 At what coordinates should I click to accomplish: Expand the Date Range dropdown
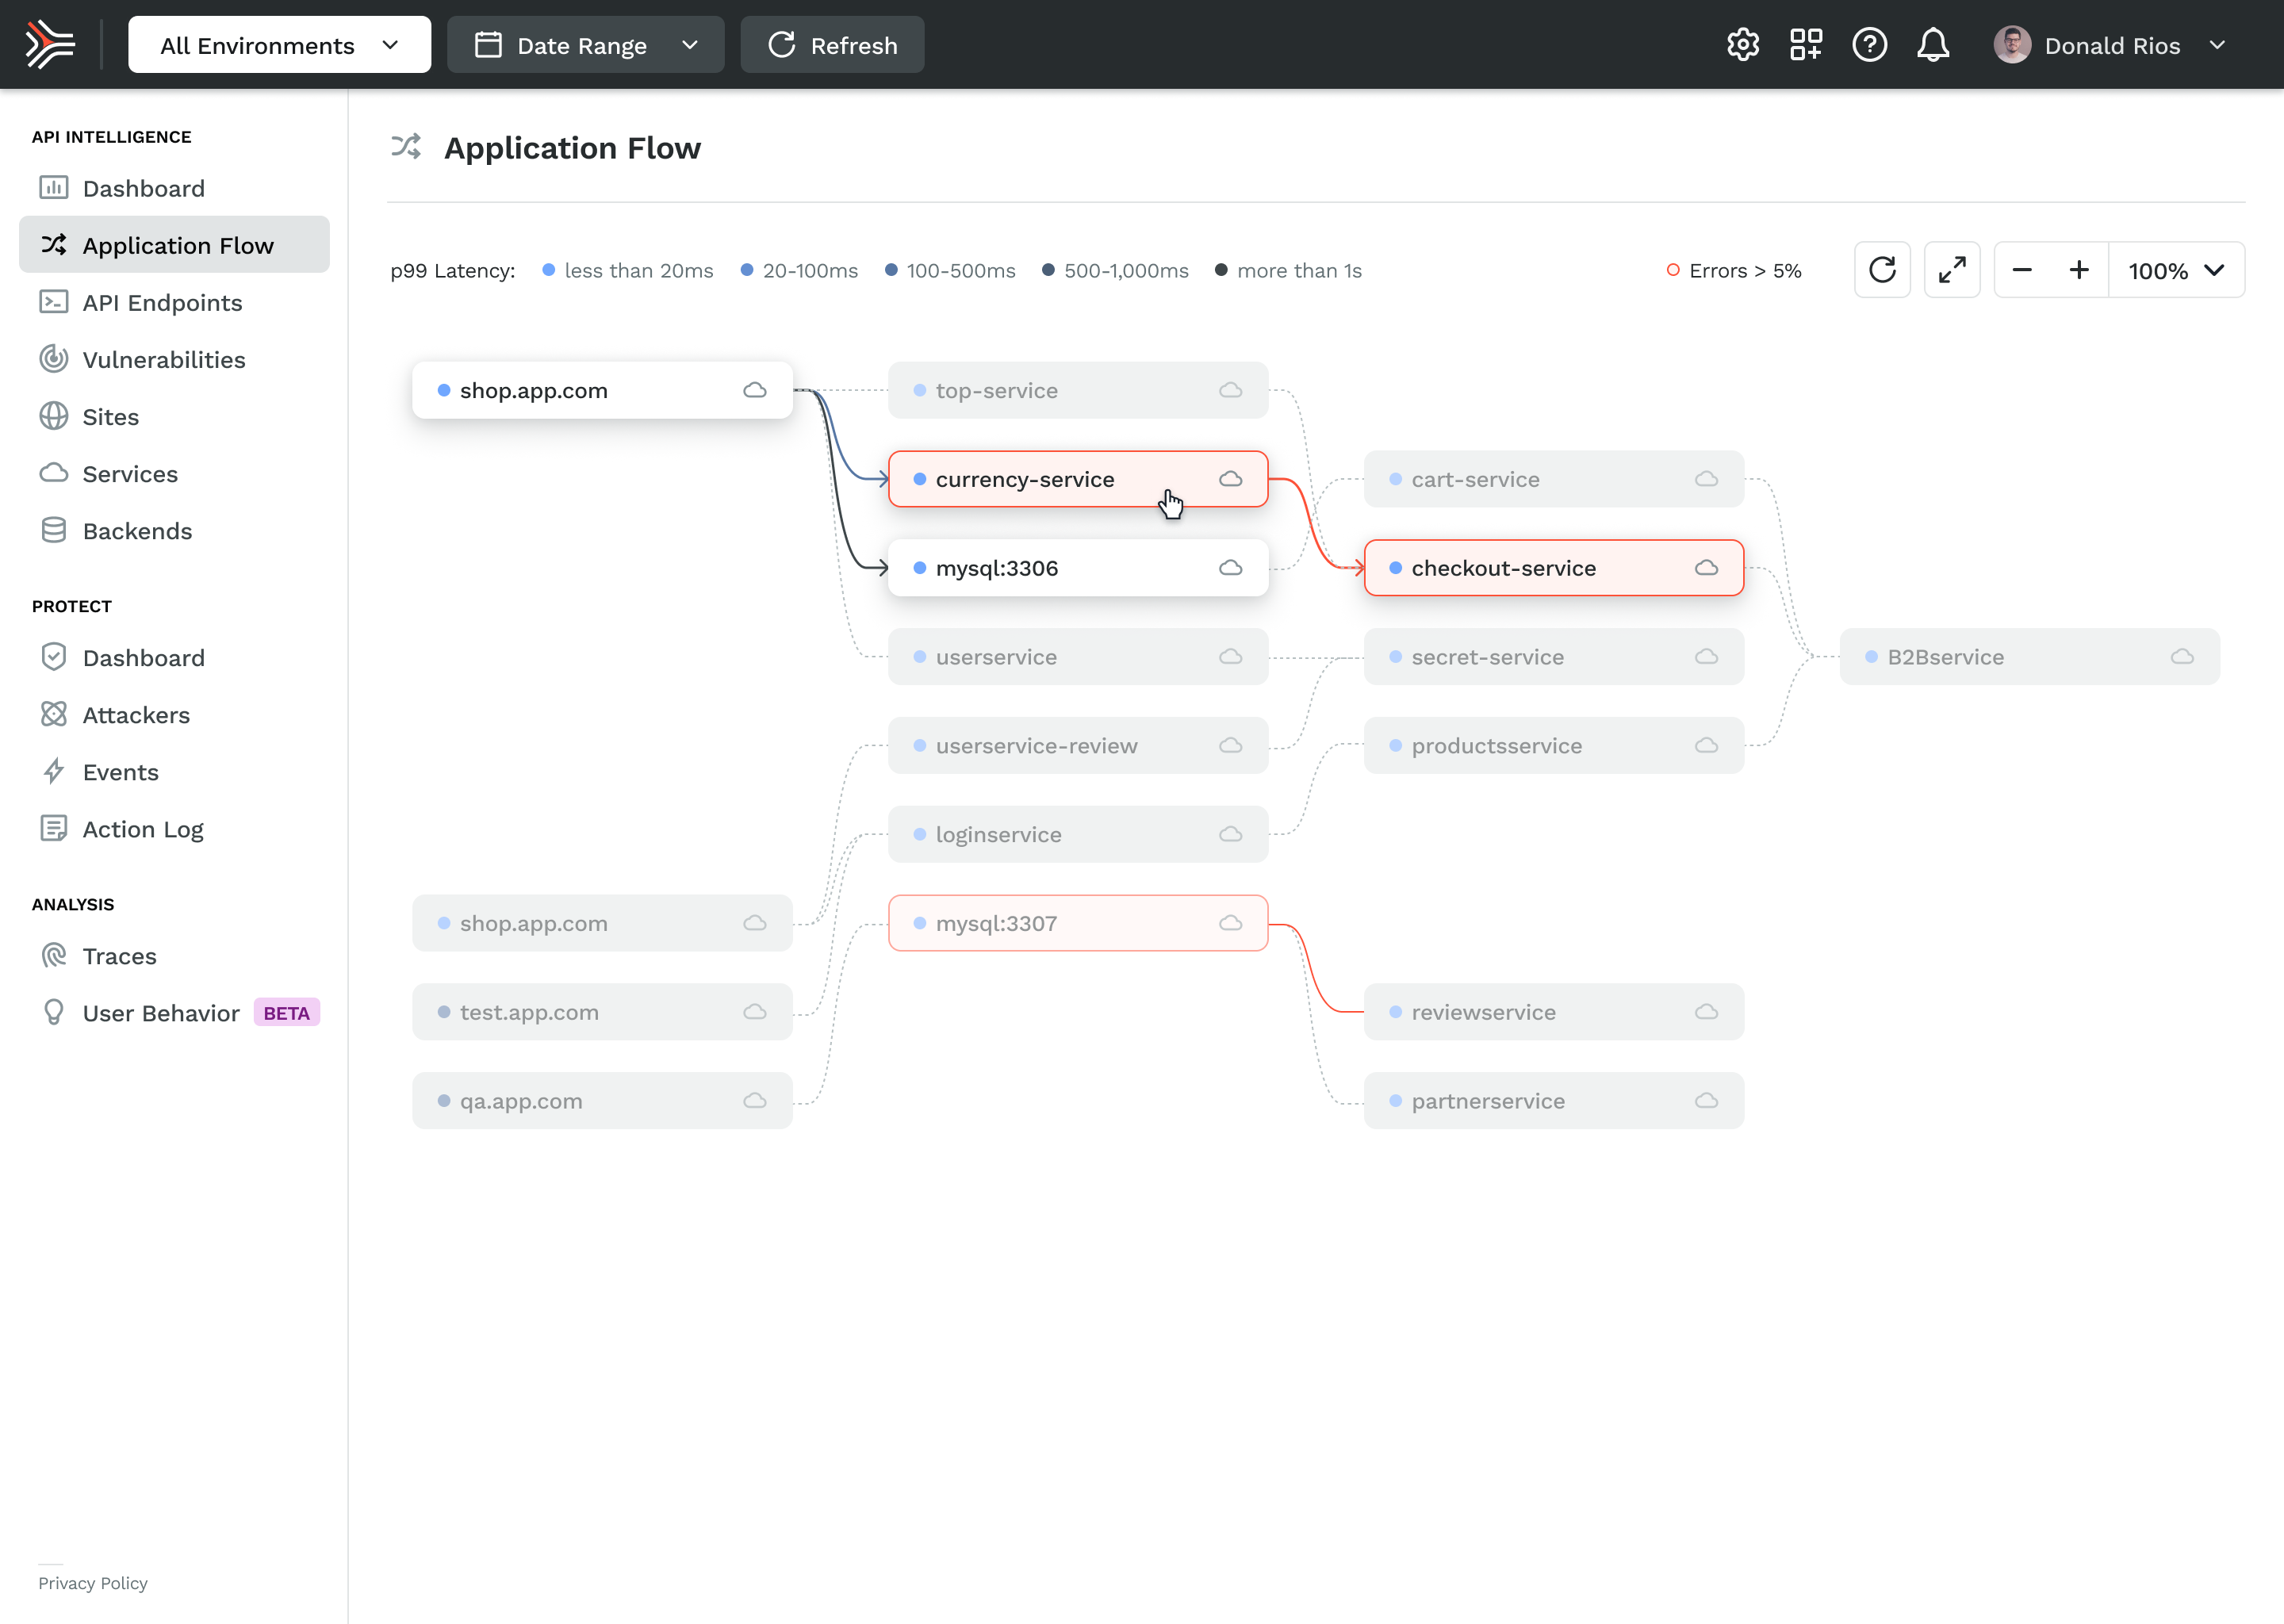click(585, 45)
